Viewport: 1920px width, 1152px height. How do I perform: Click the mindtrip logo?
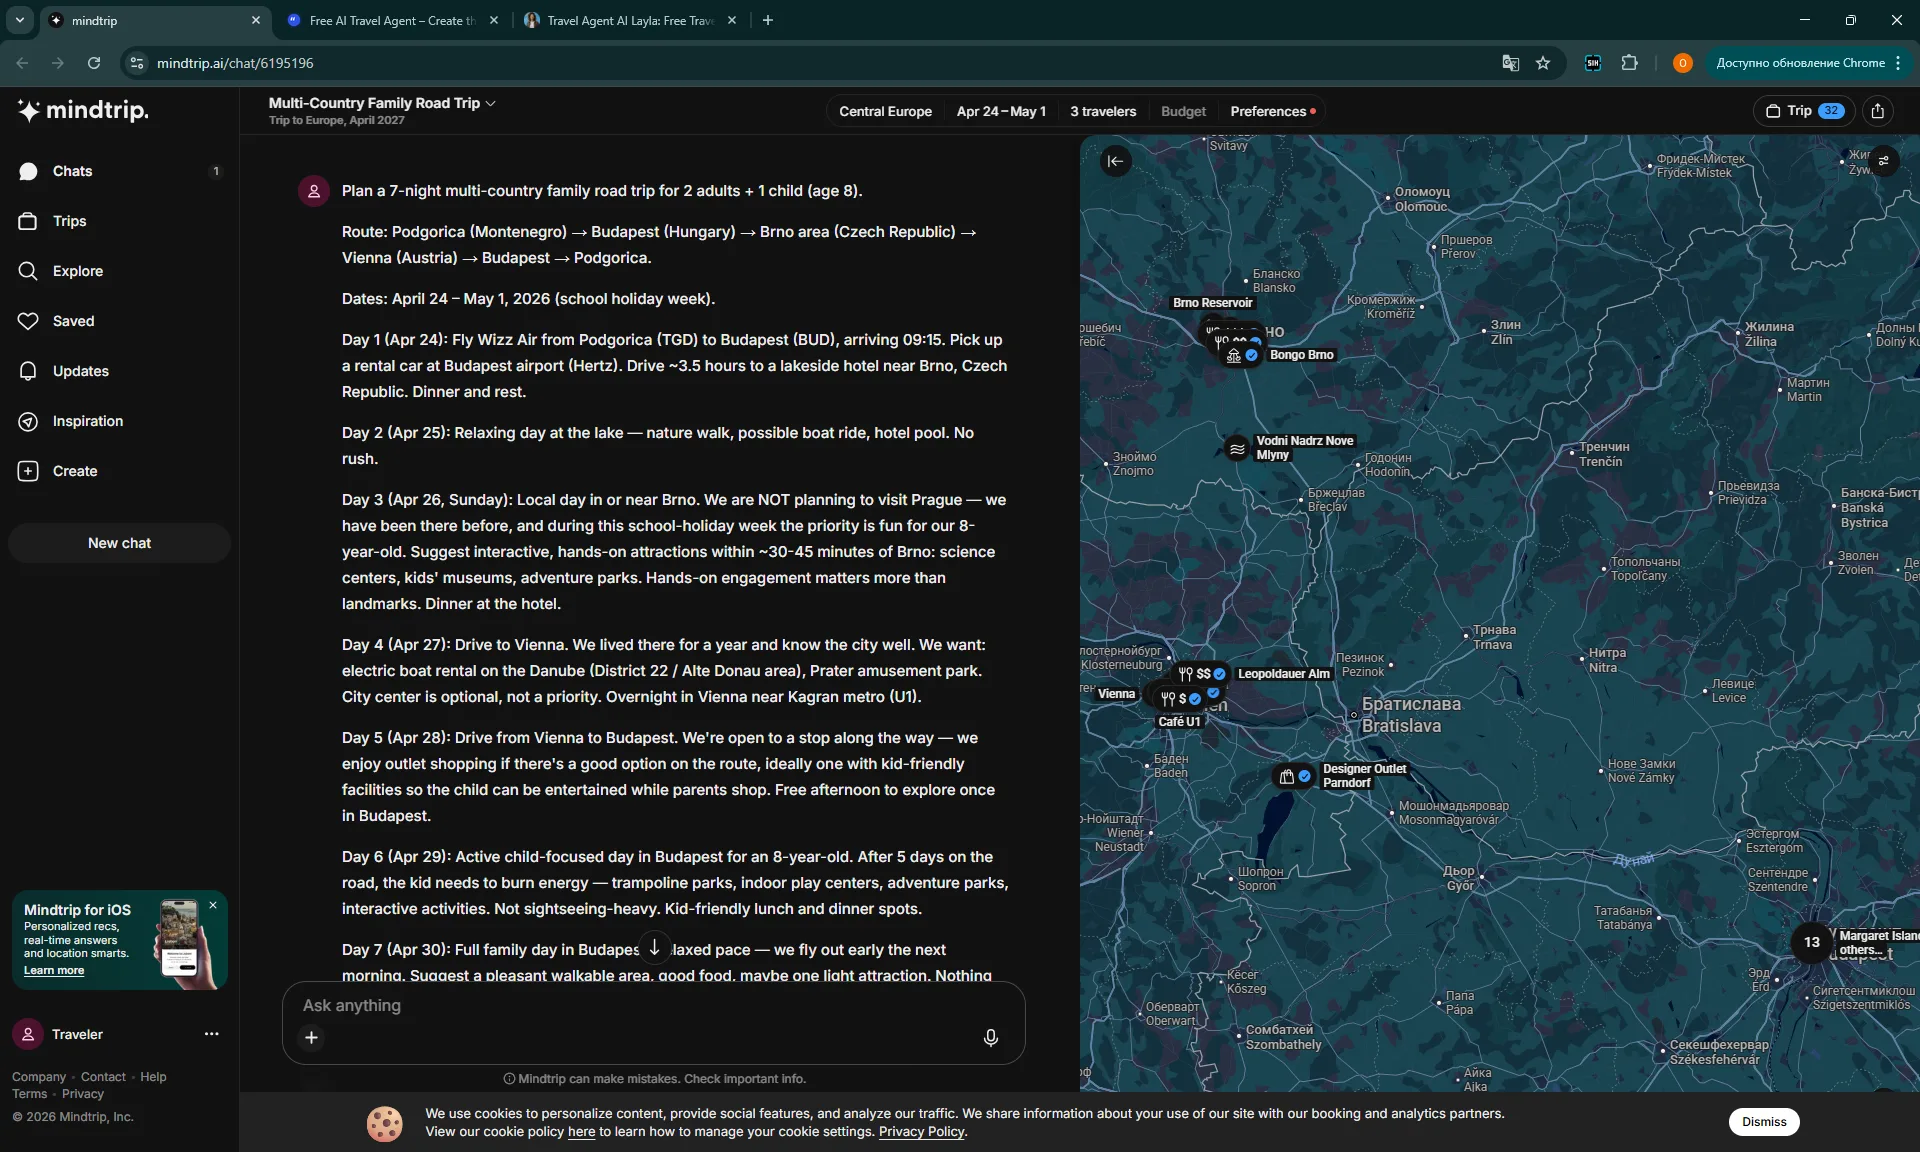(x=83, y=110)
